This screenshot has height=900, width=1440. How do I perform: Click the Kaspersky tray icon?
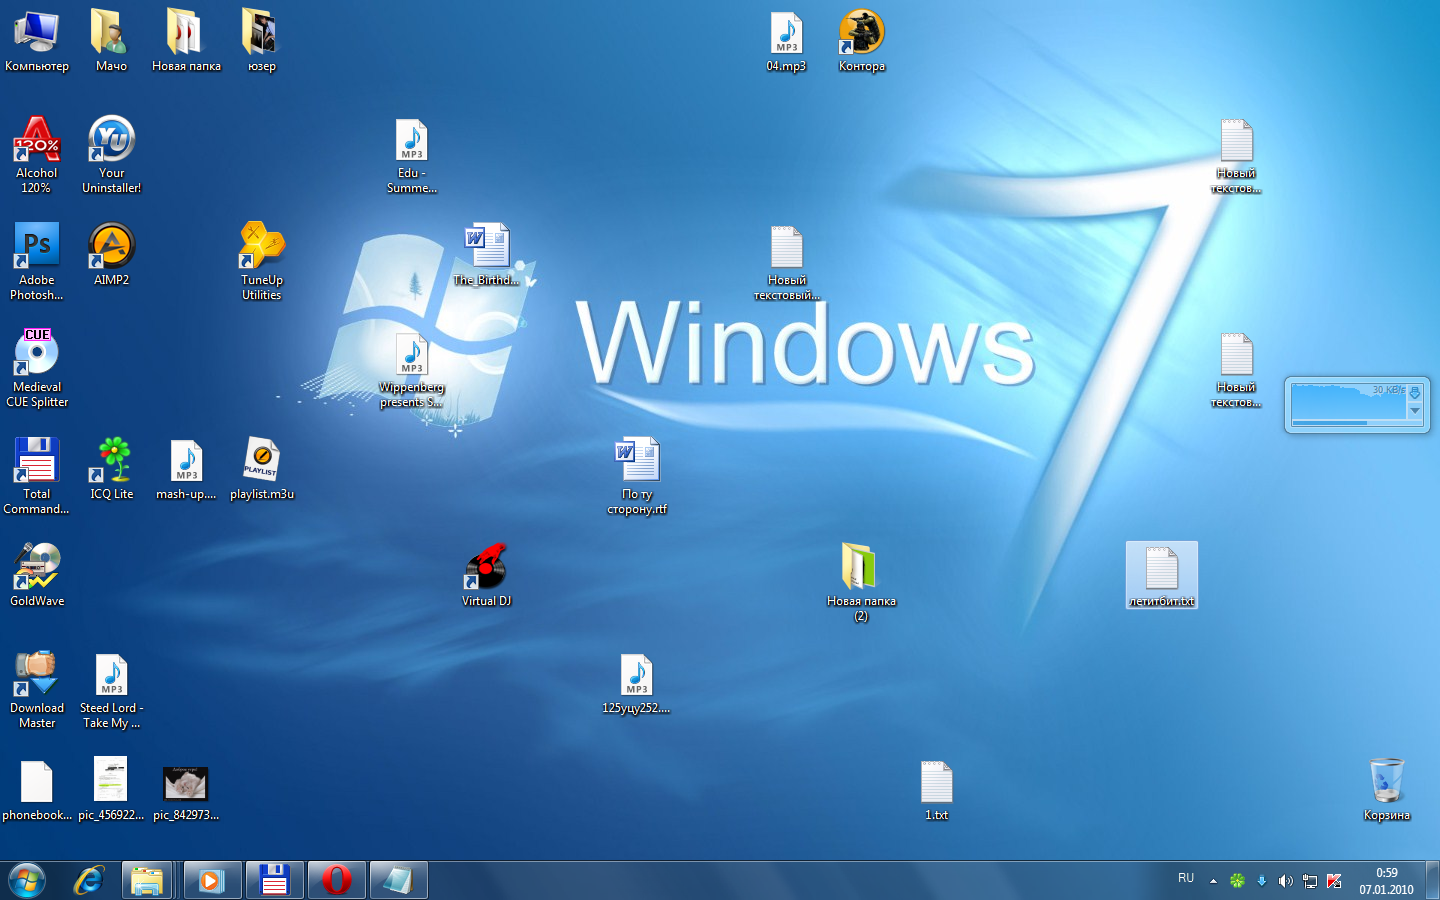[x=1334, y=881]
